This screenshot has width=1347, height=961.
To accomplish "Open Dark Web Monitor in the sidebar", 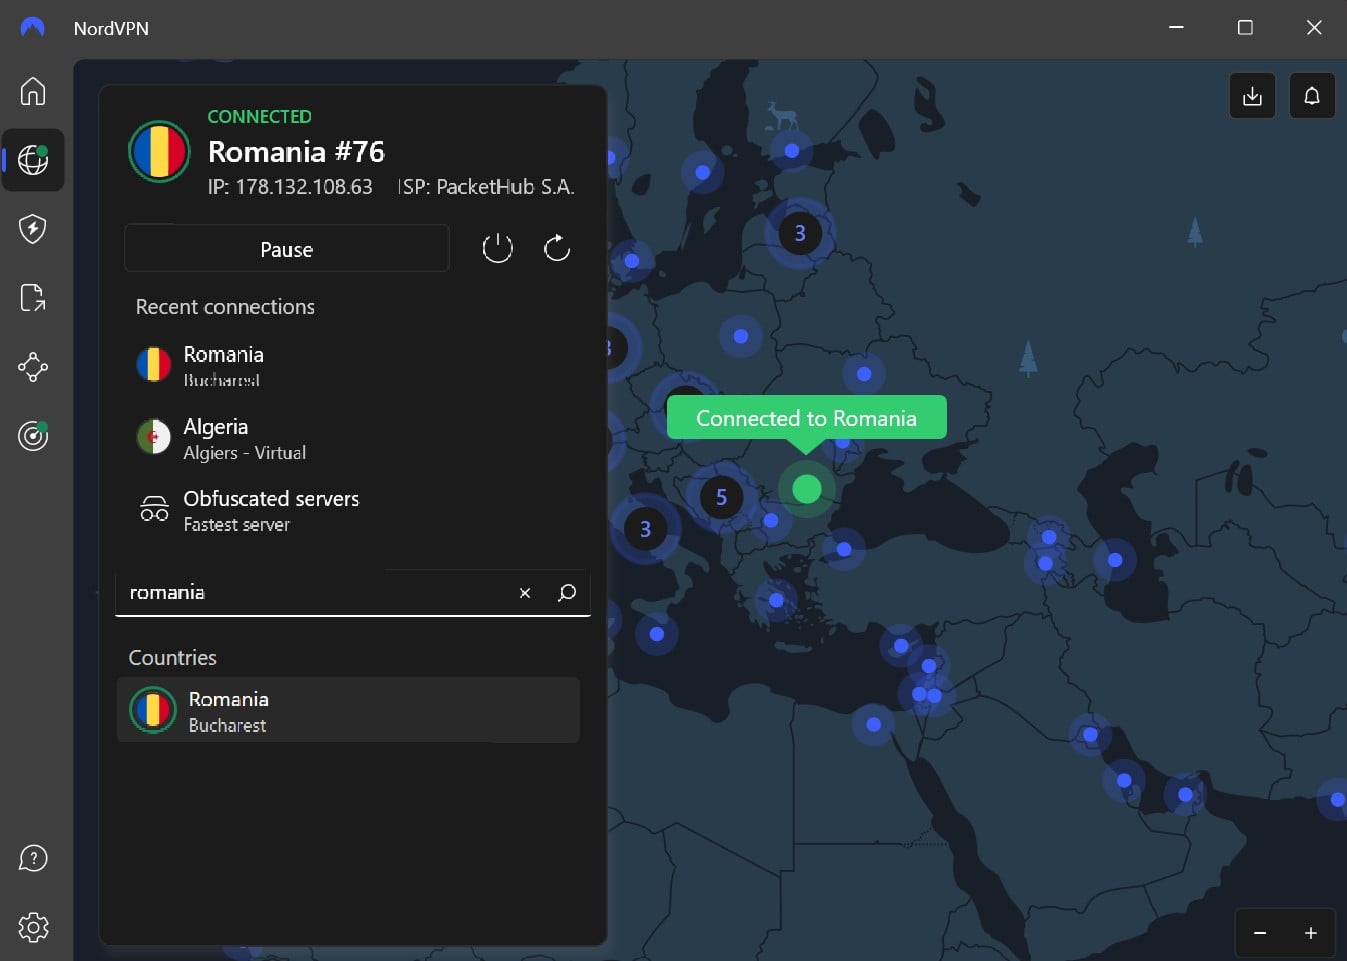I will coord(33,436).
